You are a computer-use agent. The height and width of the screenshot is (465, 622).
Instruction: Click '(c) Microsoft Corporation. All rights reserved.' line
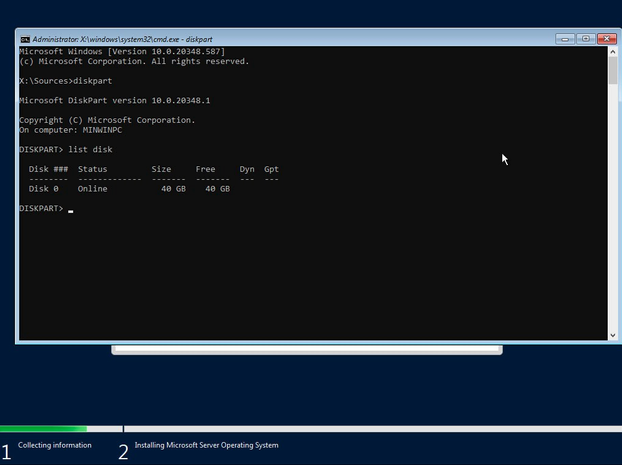[x=134, y=61]
